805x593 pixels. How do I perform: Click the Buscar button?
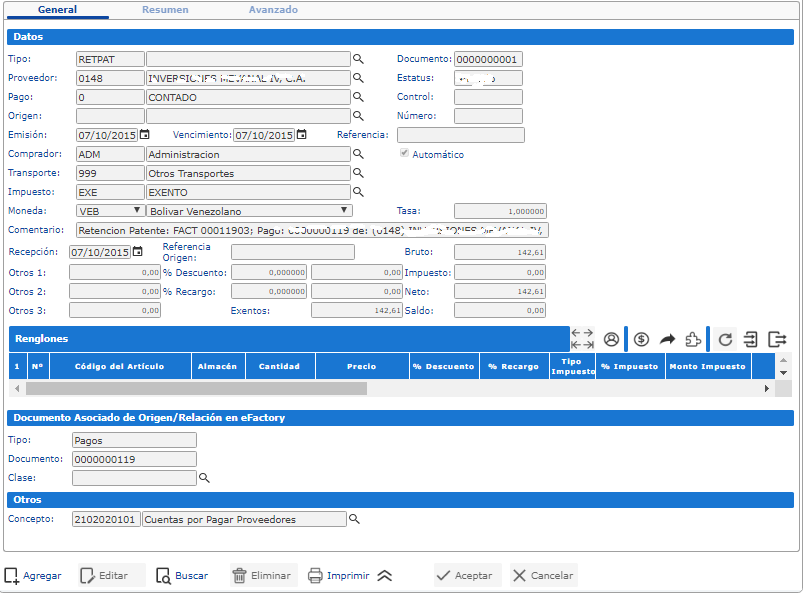click(x=181, y=576)
